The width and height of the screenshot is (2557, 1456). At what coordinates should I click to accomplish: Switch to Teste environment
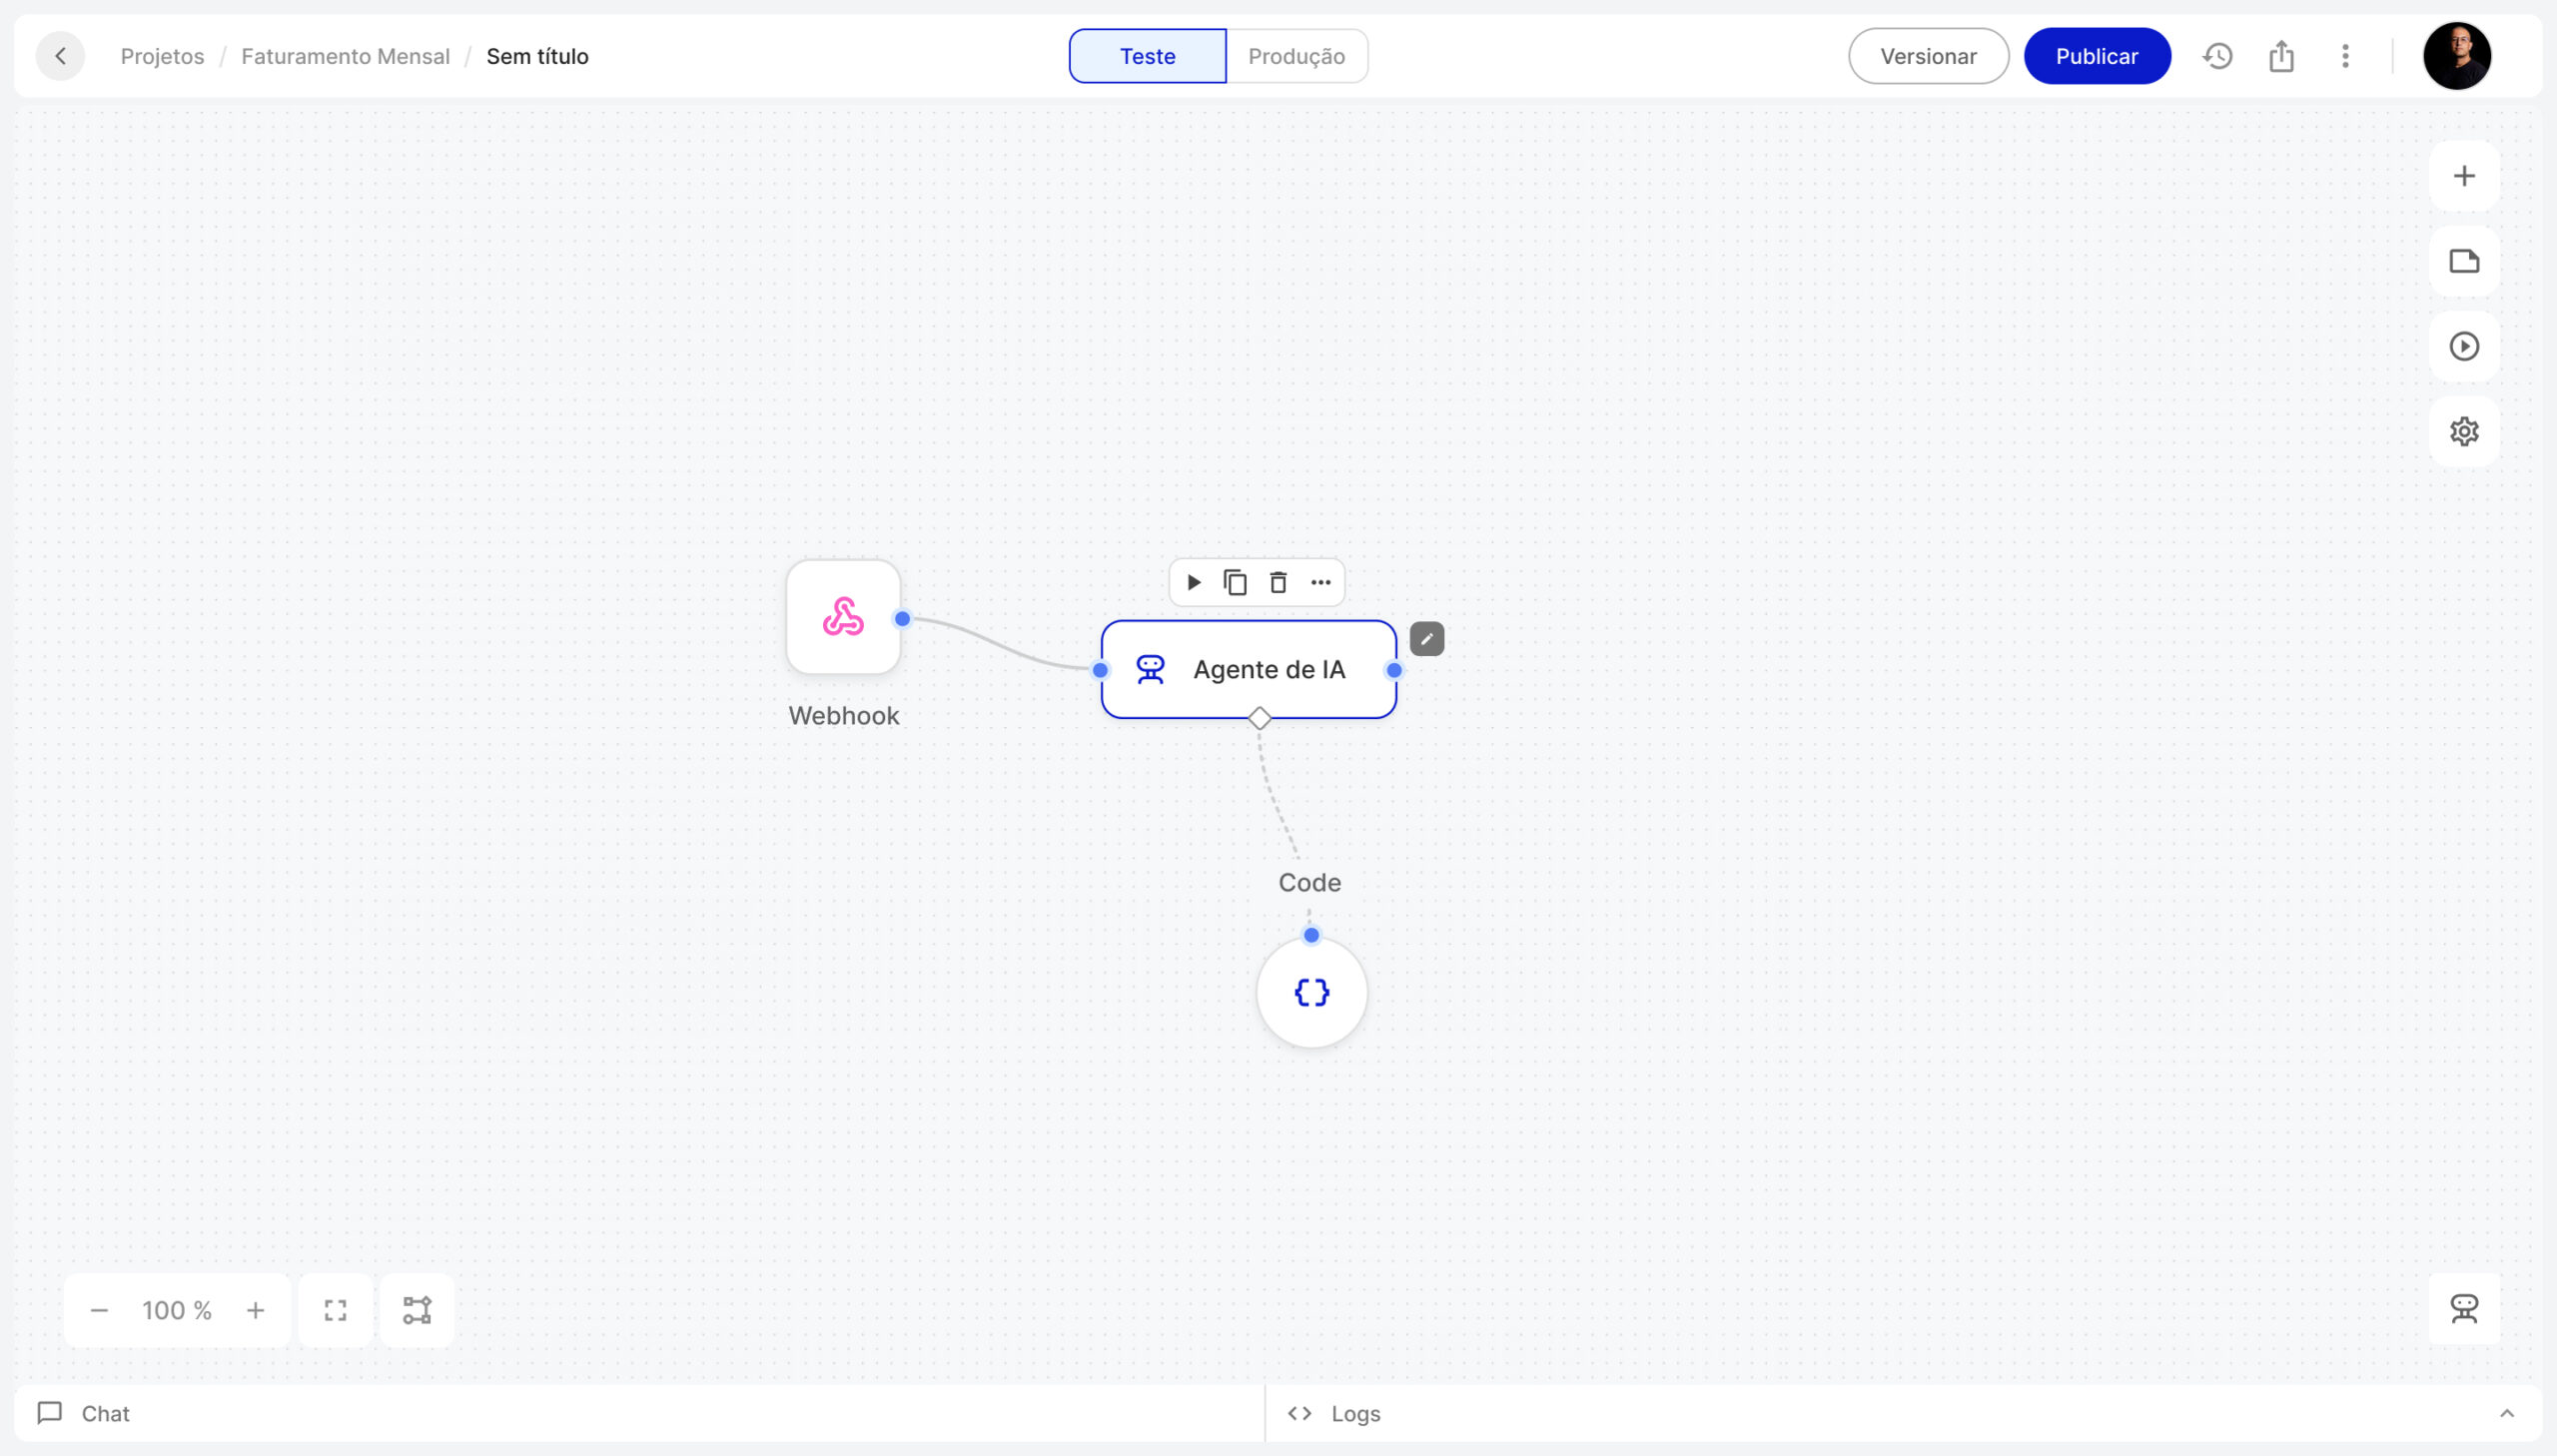[1147, 56]
